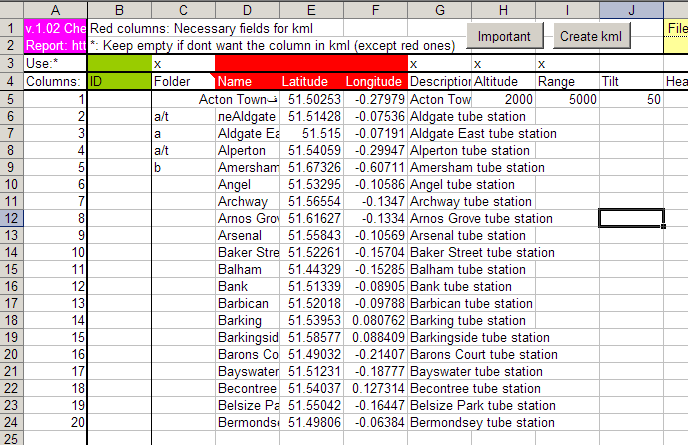Click 'Baker Street tube station' description cell
The image size is (688, 445).
pyautogui.click(x=482, y=252)
